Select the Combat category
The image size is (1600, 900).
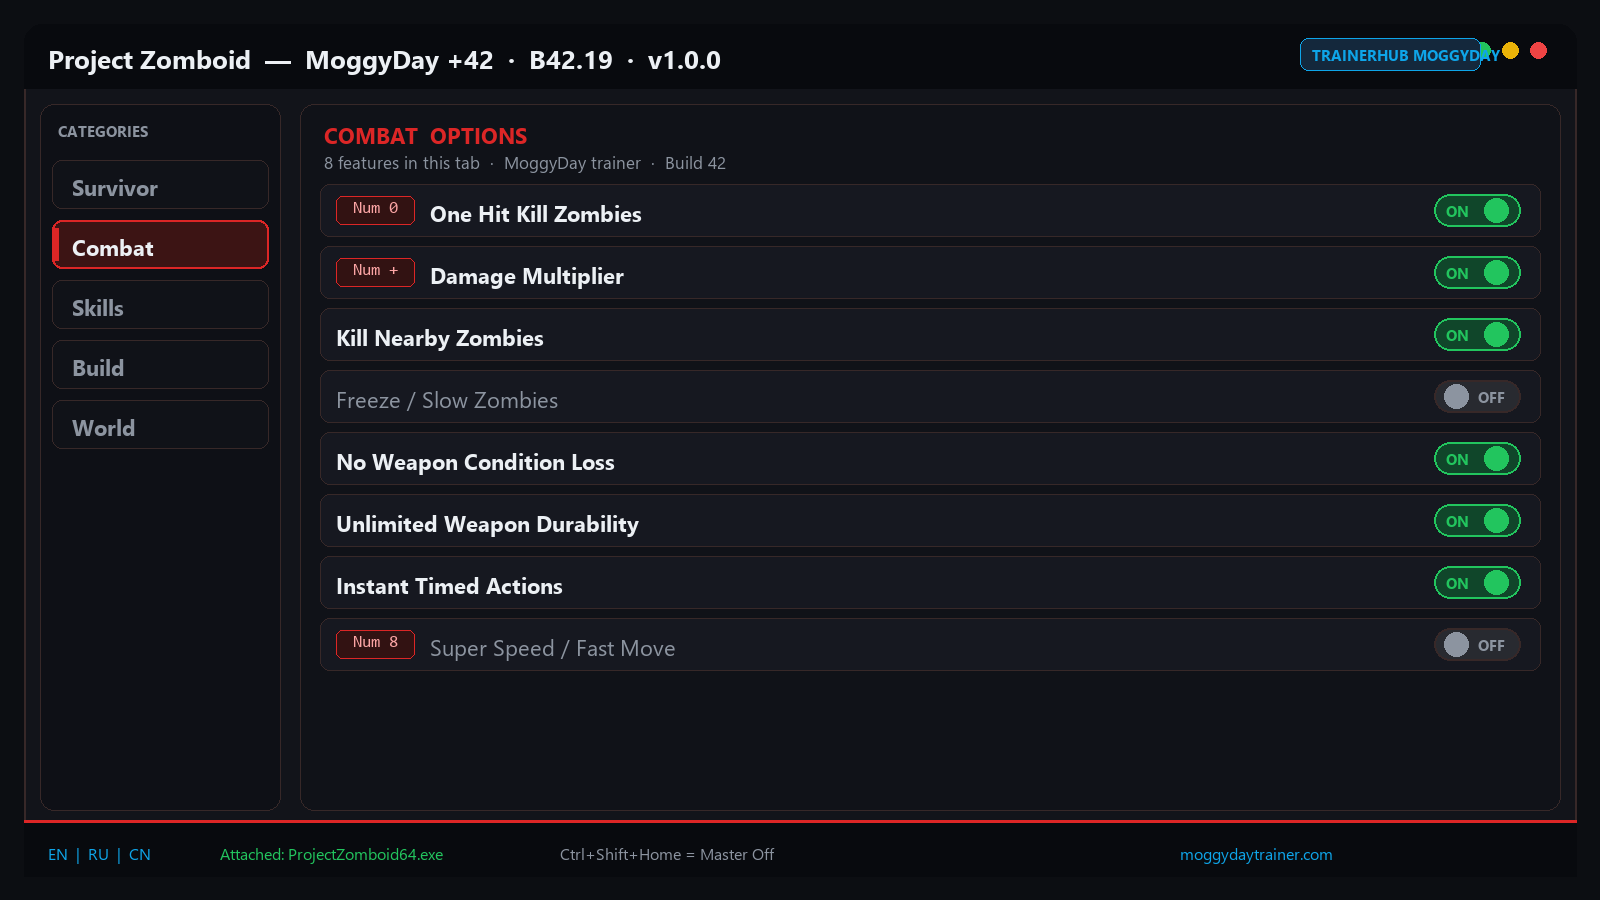[160, 245]
